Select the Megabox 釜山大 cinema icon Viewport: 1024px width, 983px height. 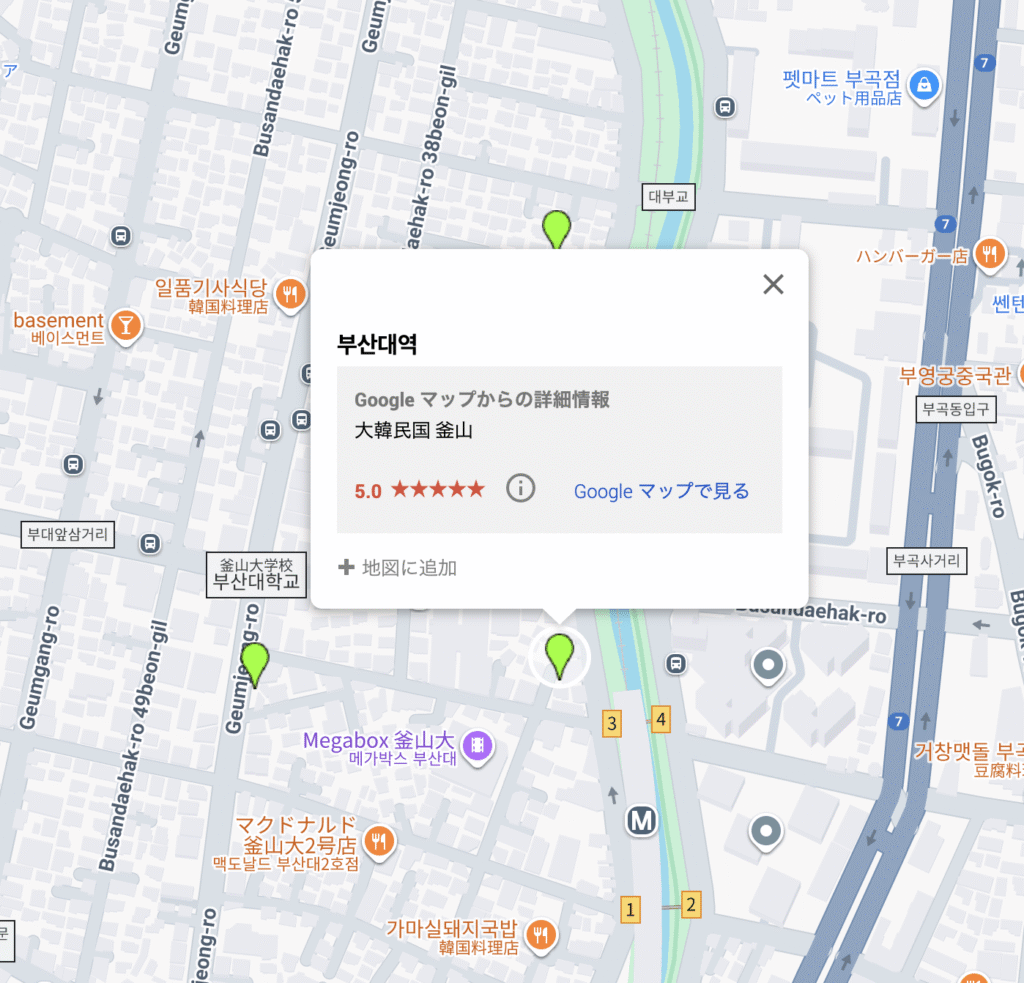pos(480,744)
